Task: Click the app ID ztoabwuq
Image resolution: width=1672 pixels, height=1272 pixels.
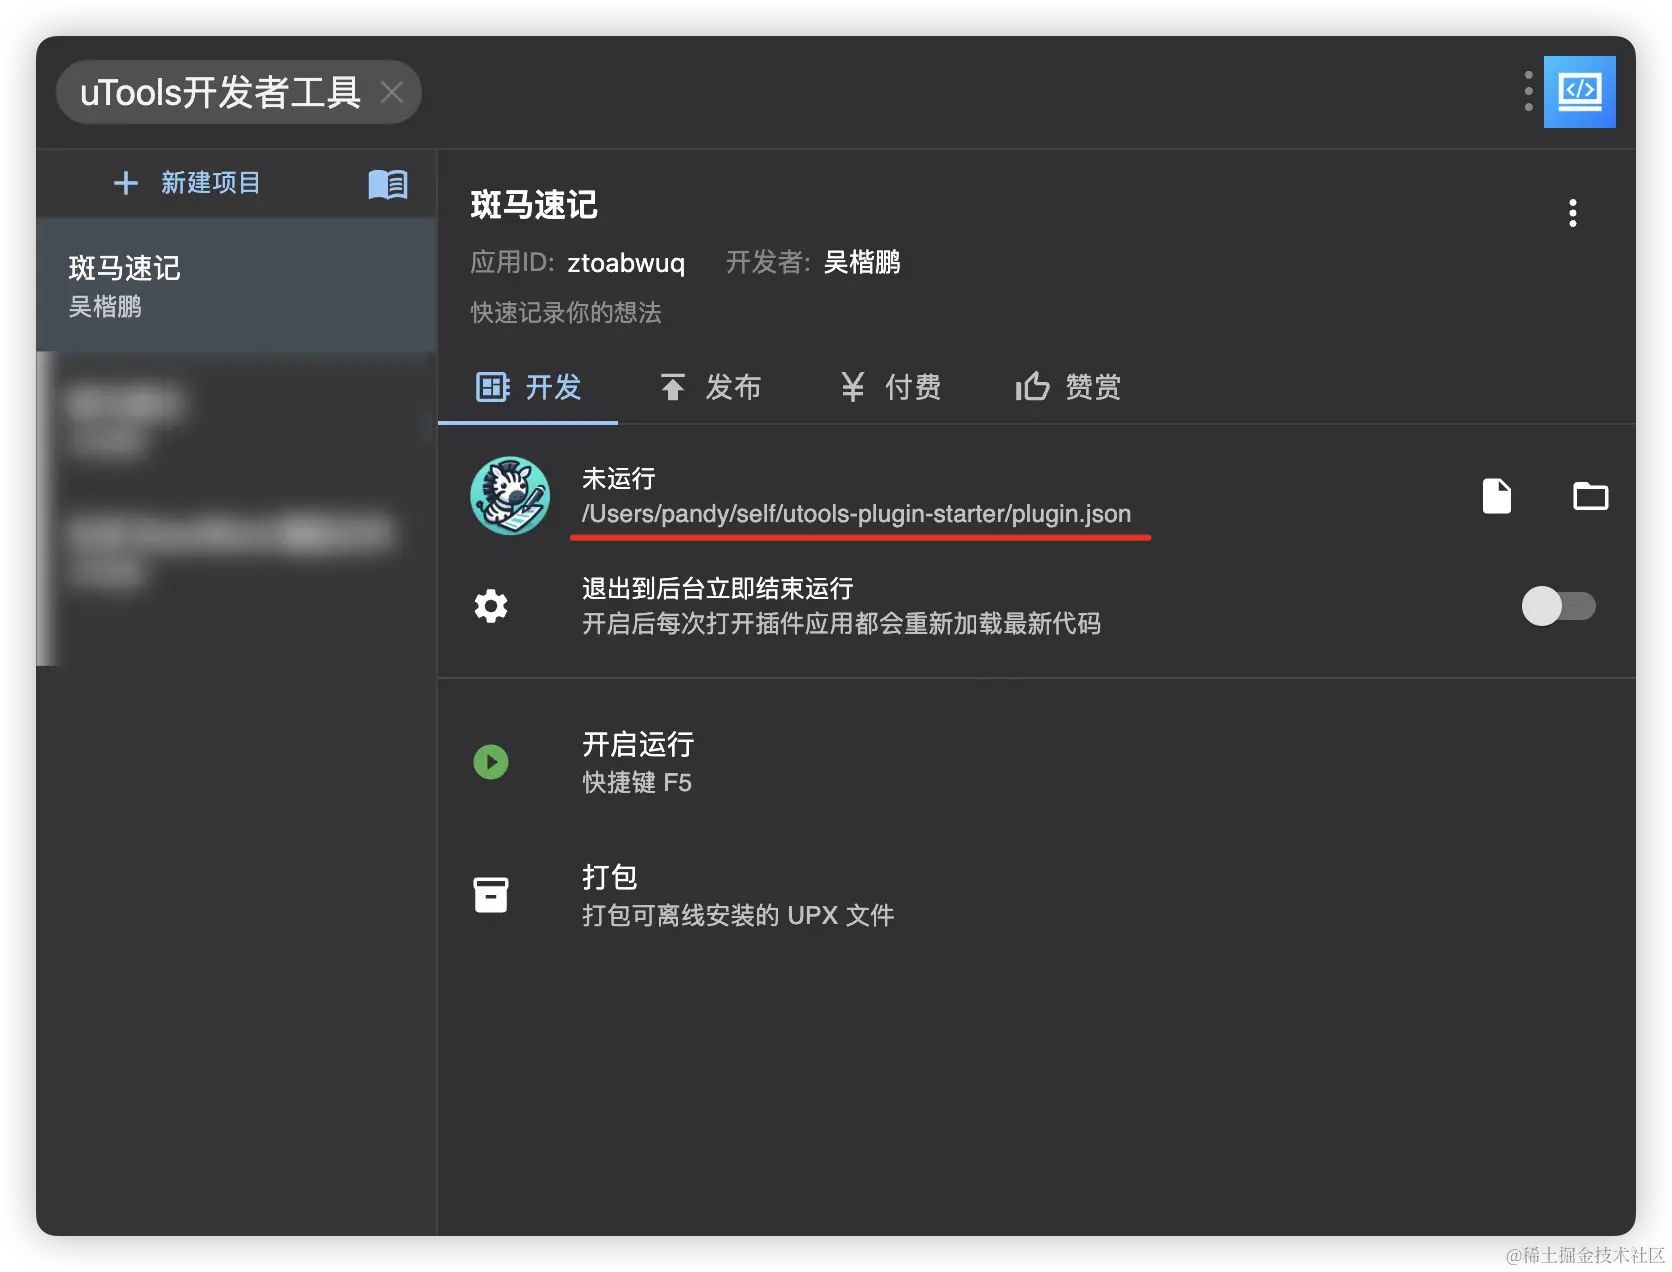Action: 626,263
